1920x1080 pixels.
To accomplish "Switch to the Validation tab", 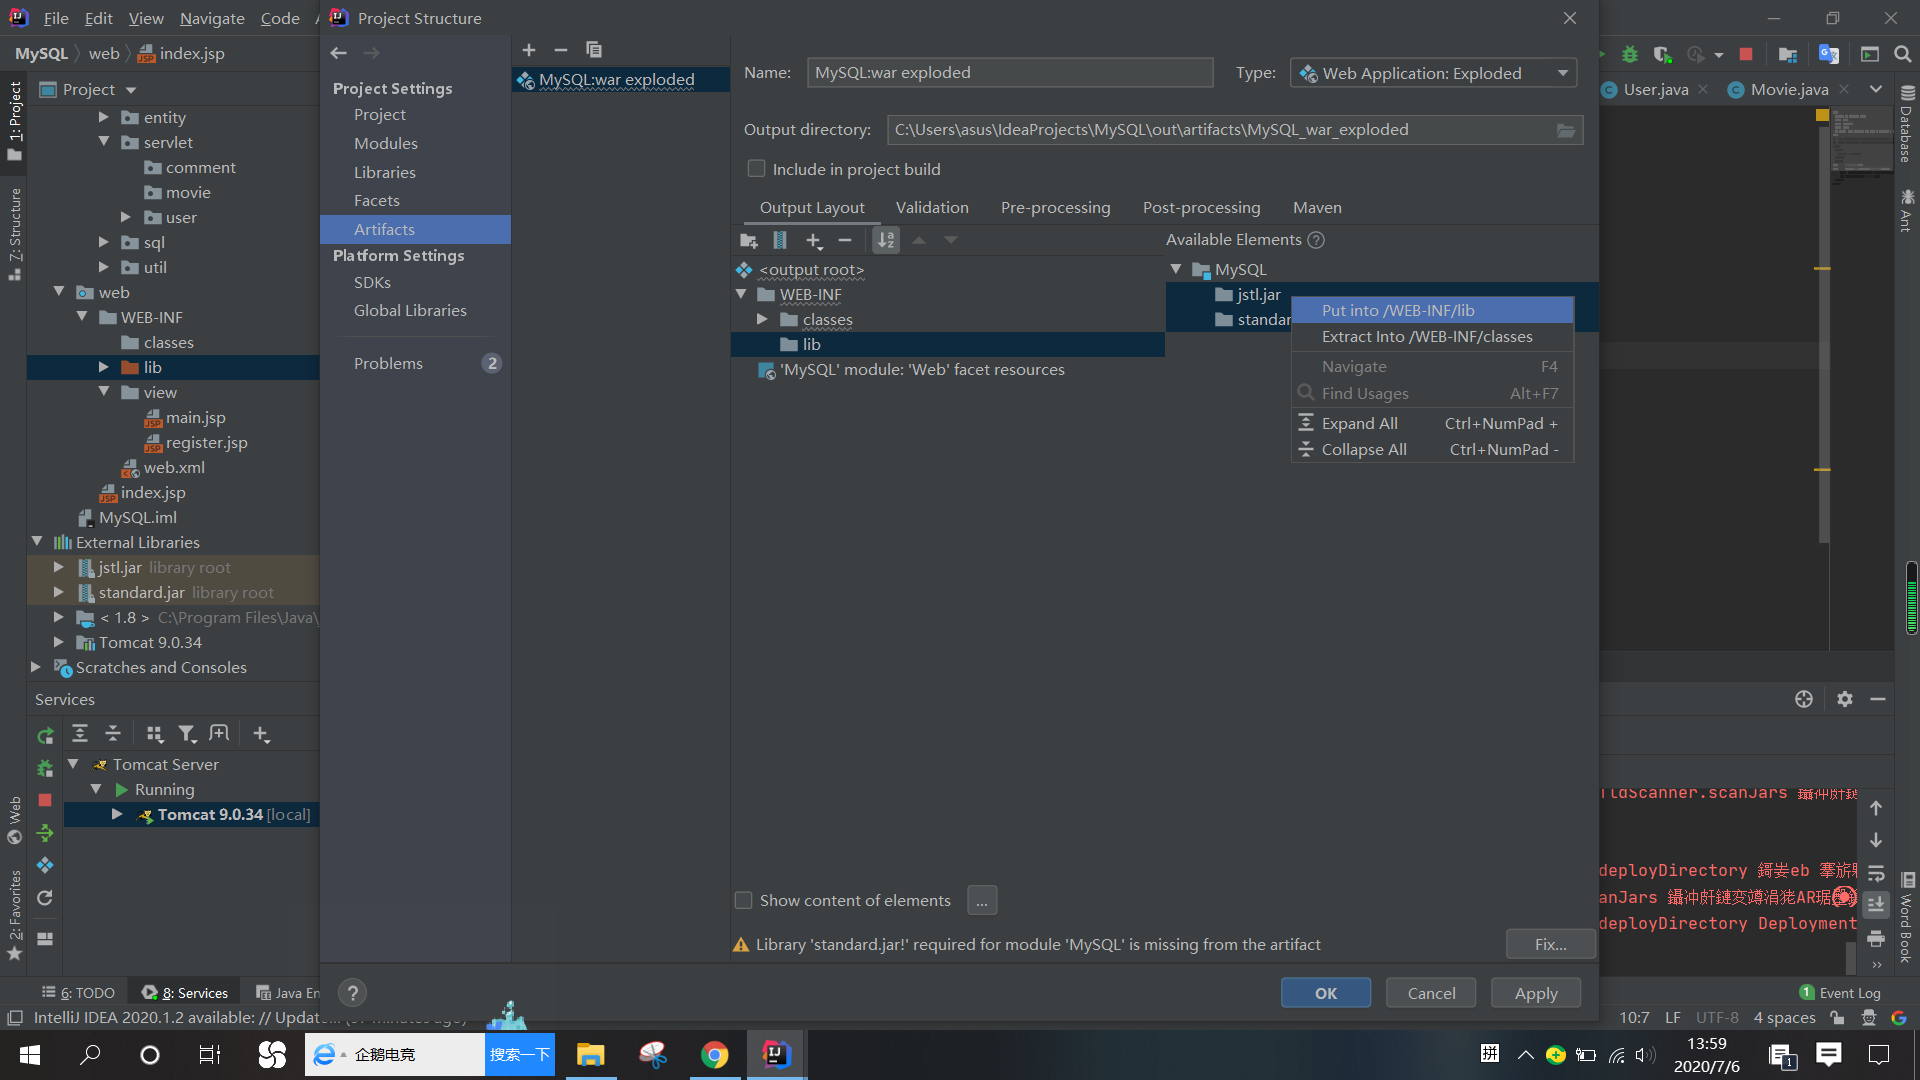I will (932, 207).
